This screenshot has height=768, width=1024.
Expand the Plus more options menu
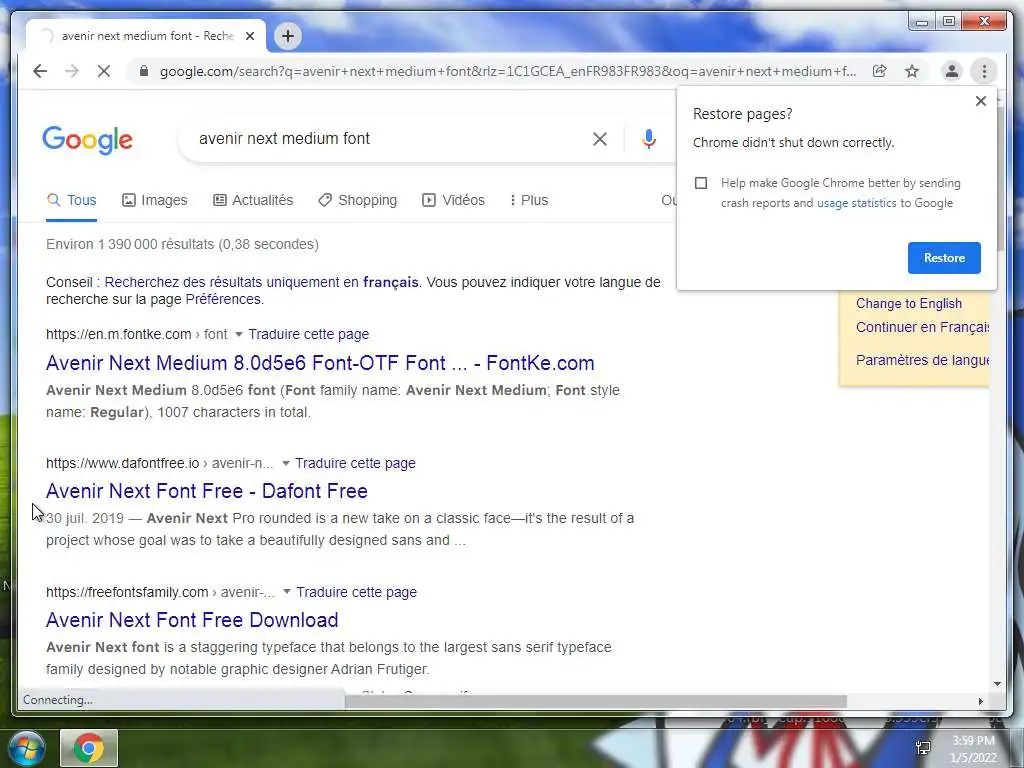(529, 200)
